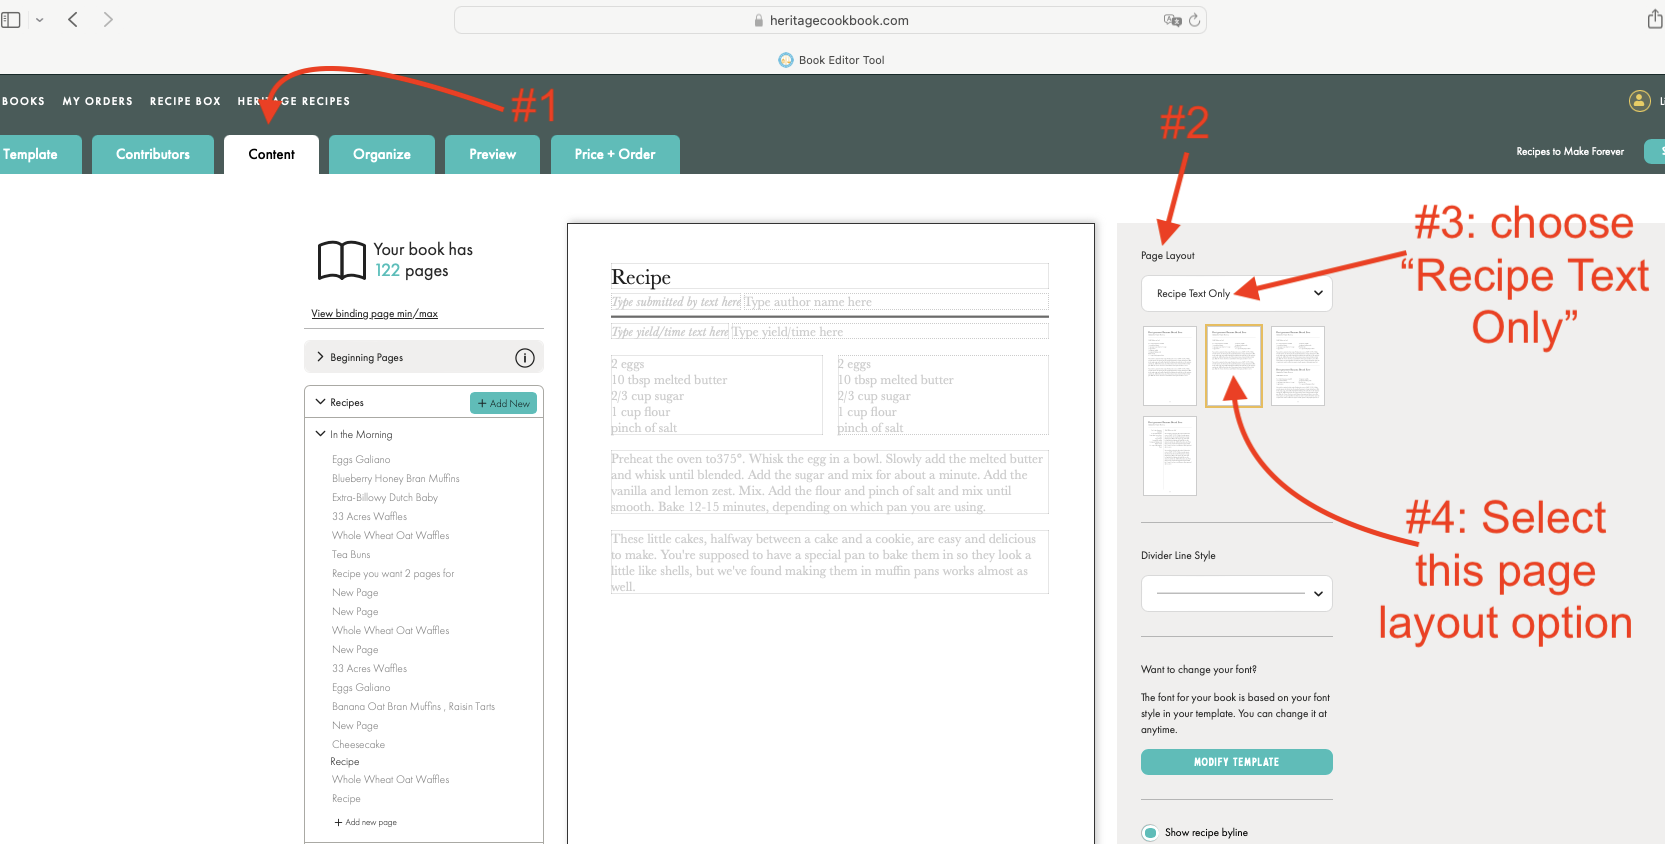The image size is (1665, 844).
Task: Click the translate icon in address bar
Action: click(x=1172, y=20)
